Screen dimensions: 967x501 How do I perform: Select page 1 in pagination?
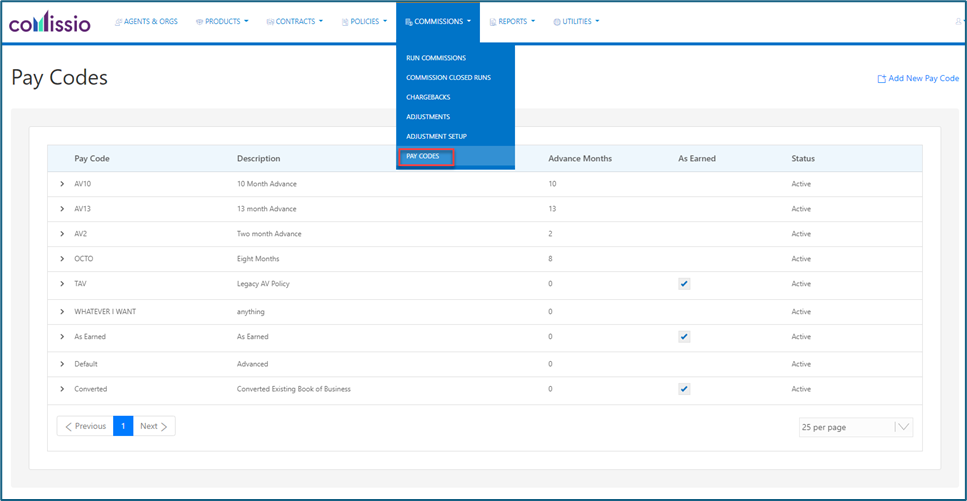tap(123, 426)
